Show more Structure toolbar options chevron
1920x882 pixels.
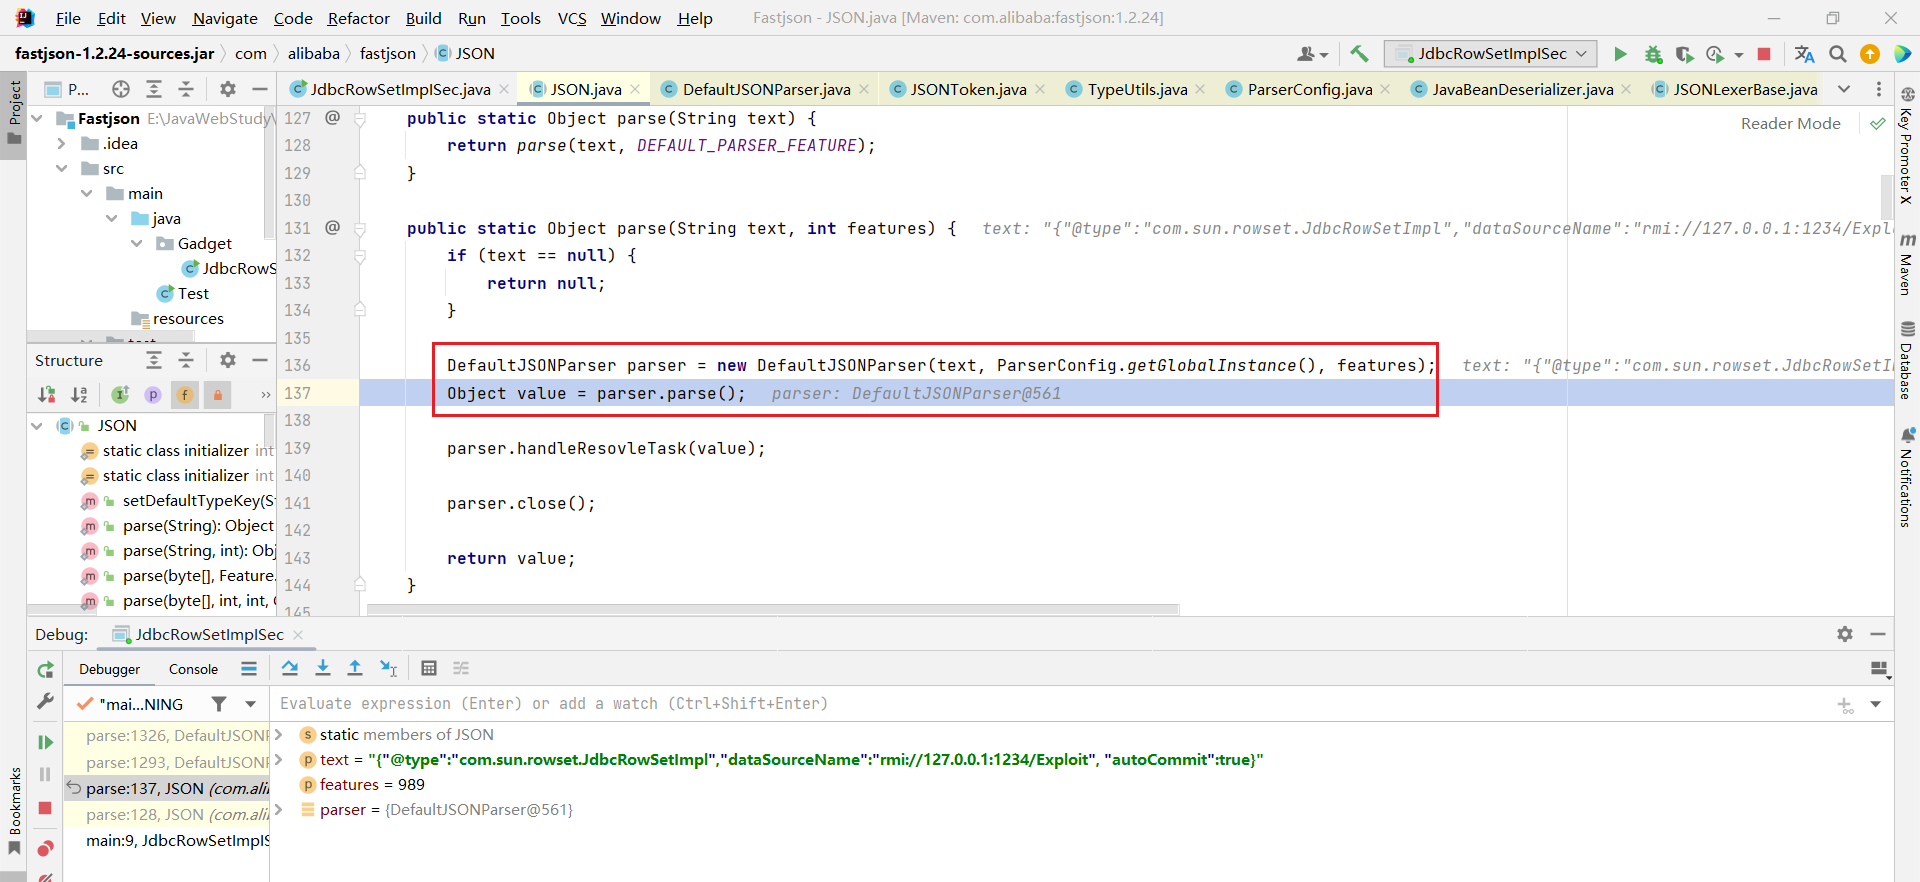(x=265, y=395)
